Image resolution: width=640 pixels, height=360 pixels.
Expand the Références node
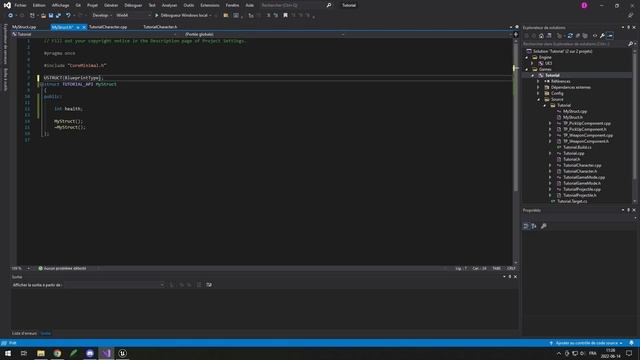click(x=538, y=81)
